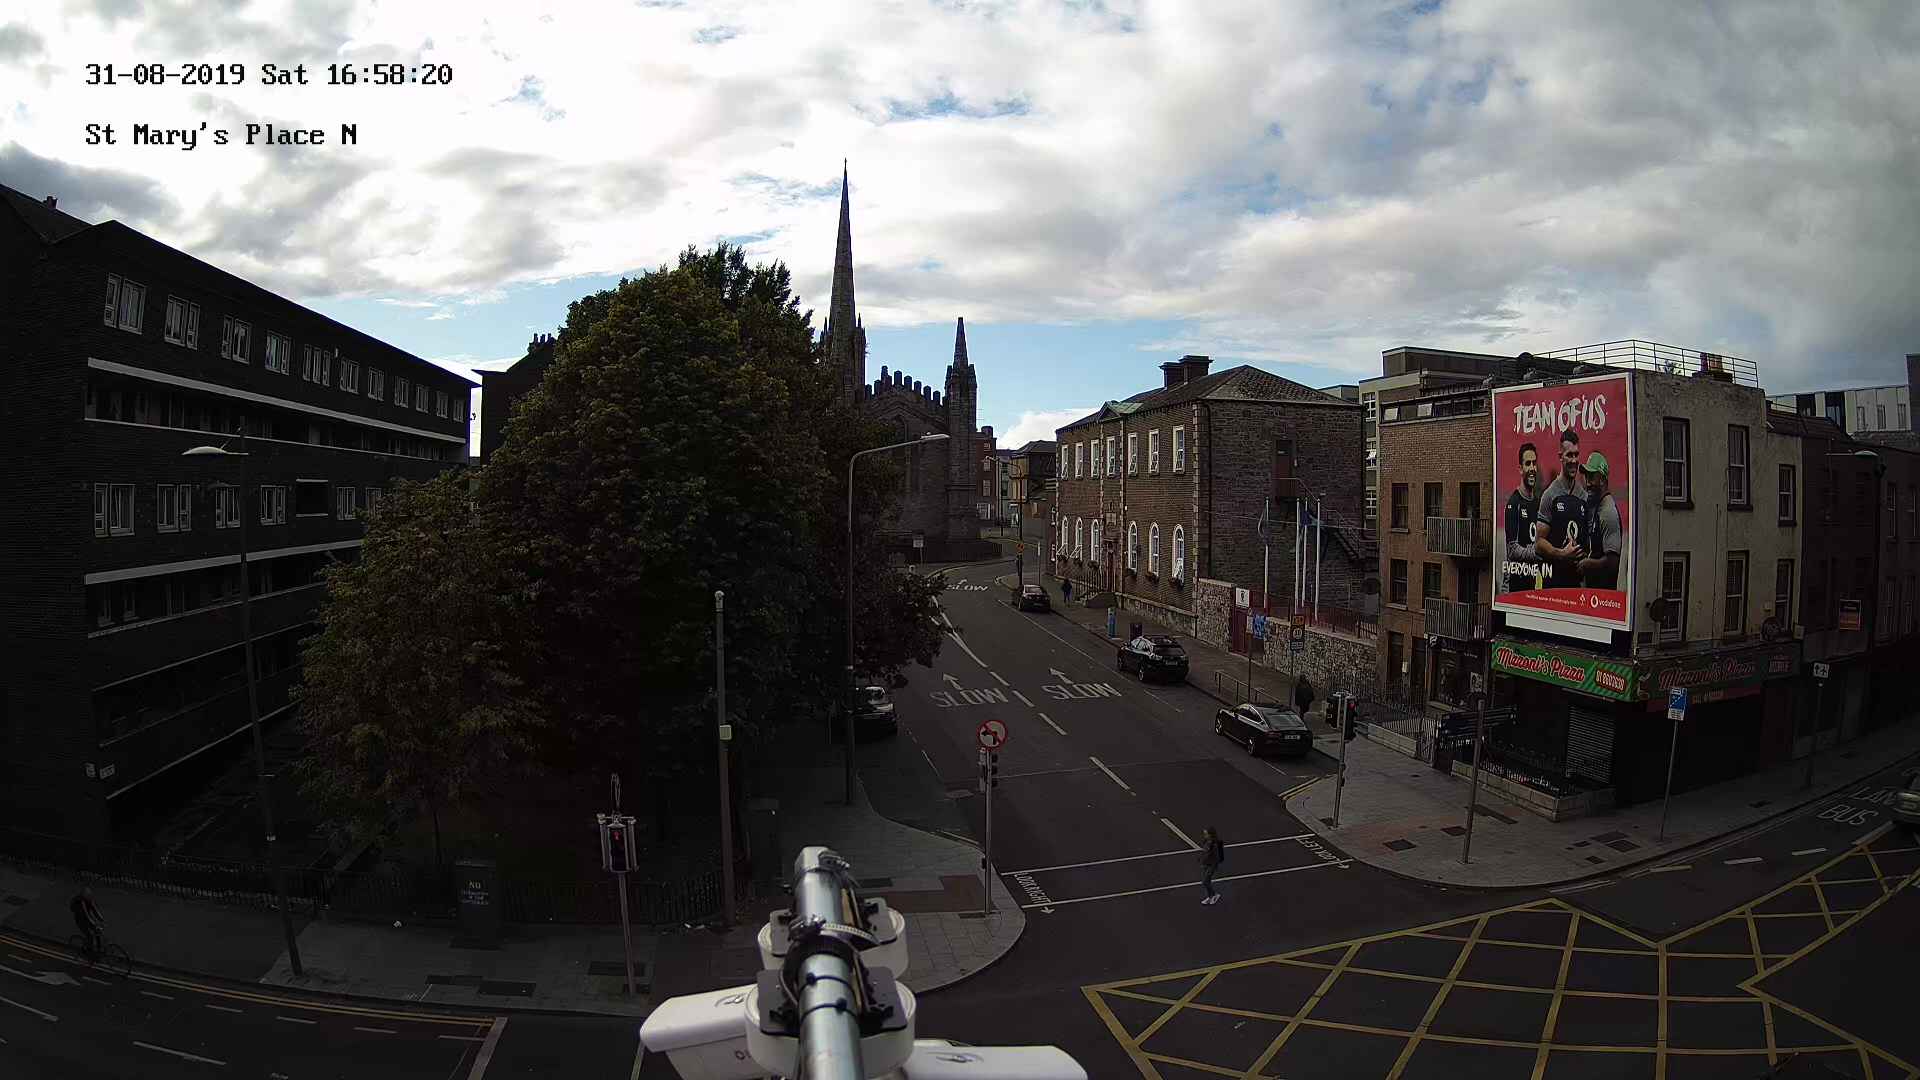Click the left SLOW road marking
The image size is (1920, 1080).
click(968, 696)
